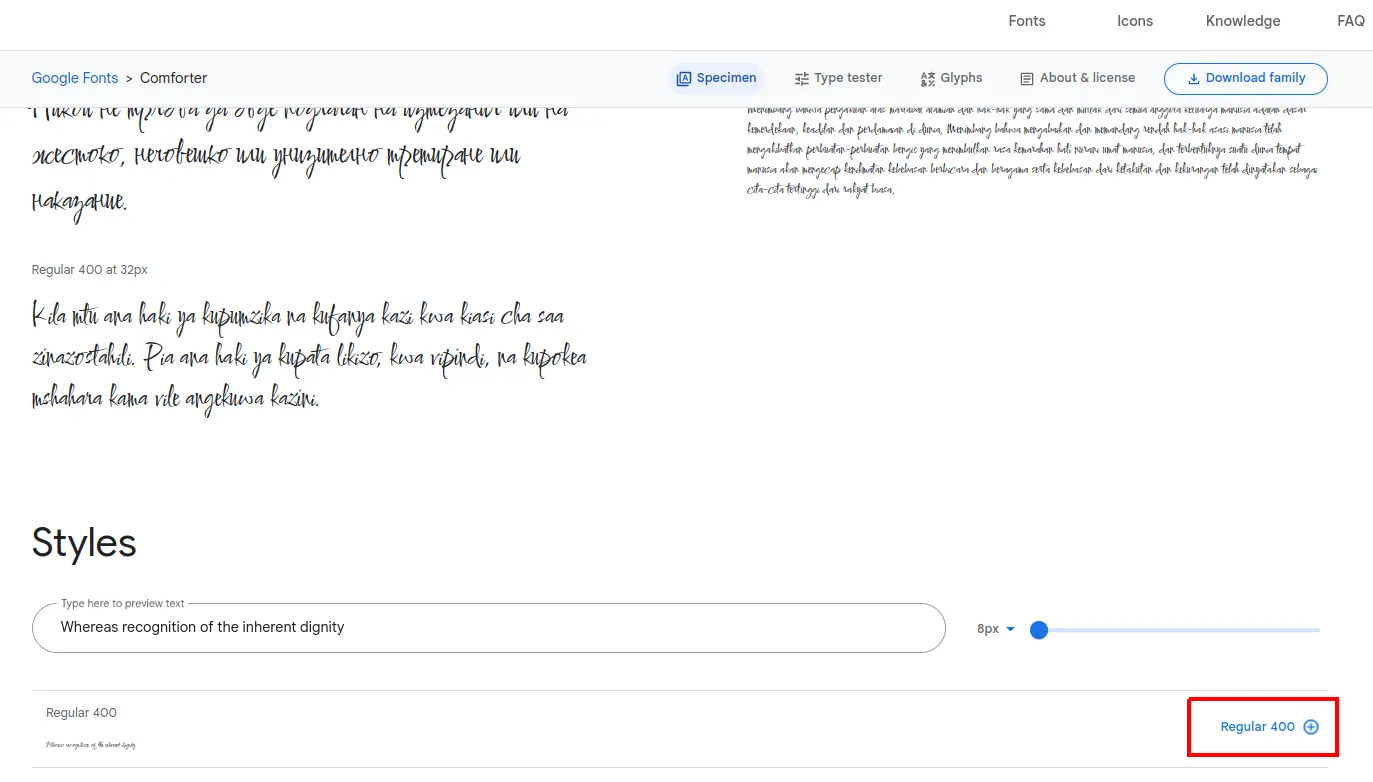Click the Comforter breadcrumb text
This screenshot has width=1373, height=782.
174,78
